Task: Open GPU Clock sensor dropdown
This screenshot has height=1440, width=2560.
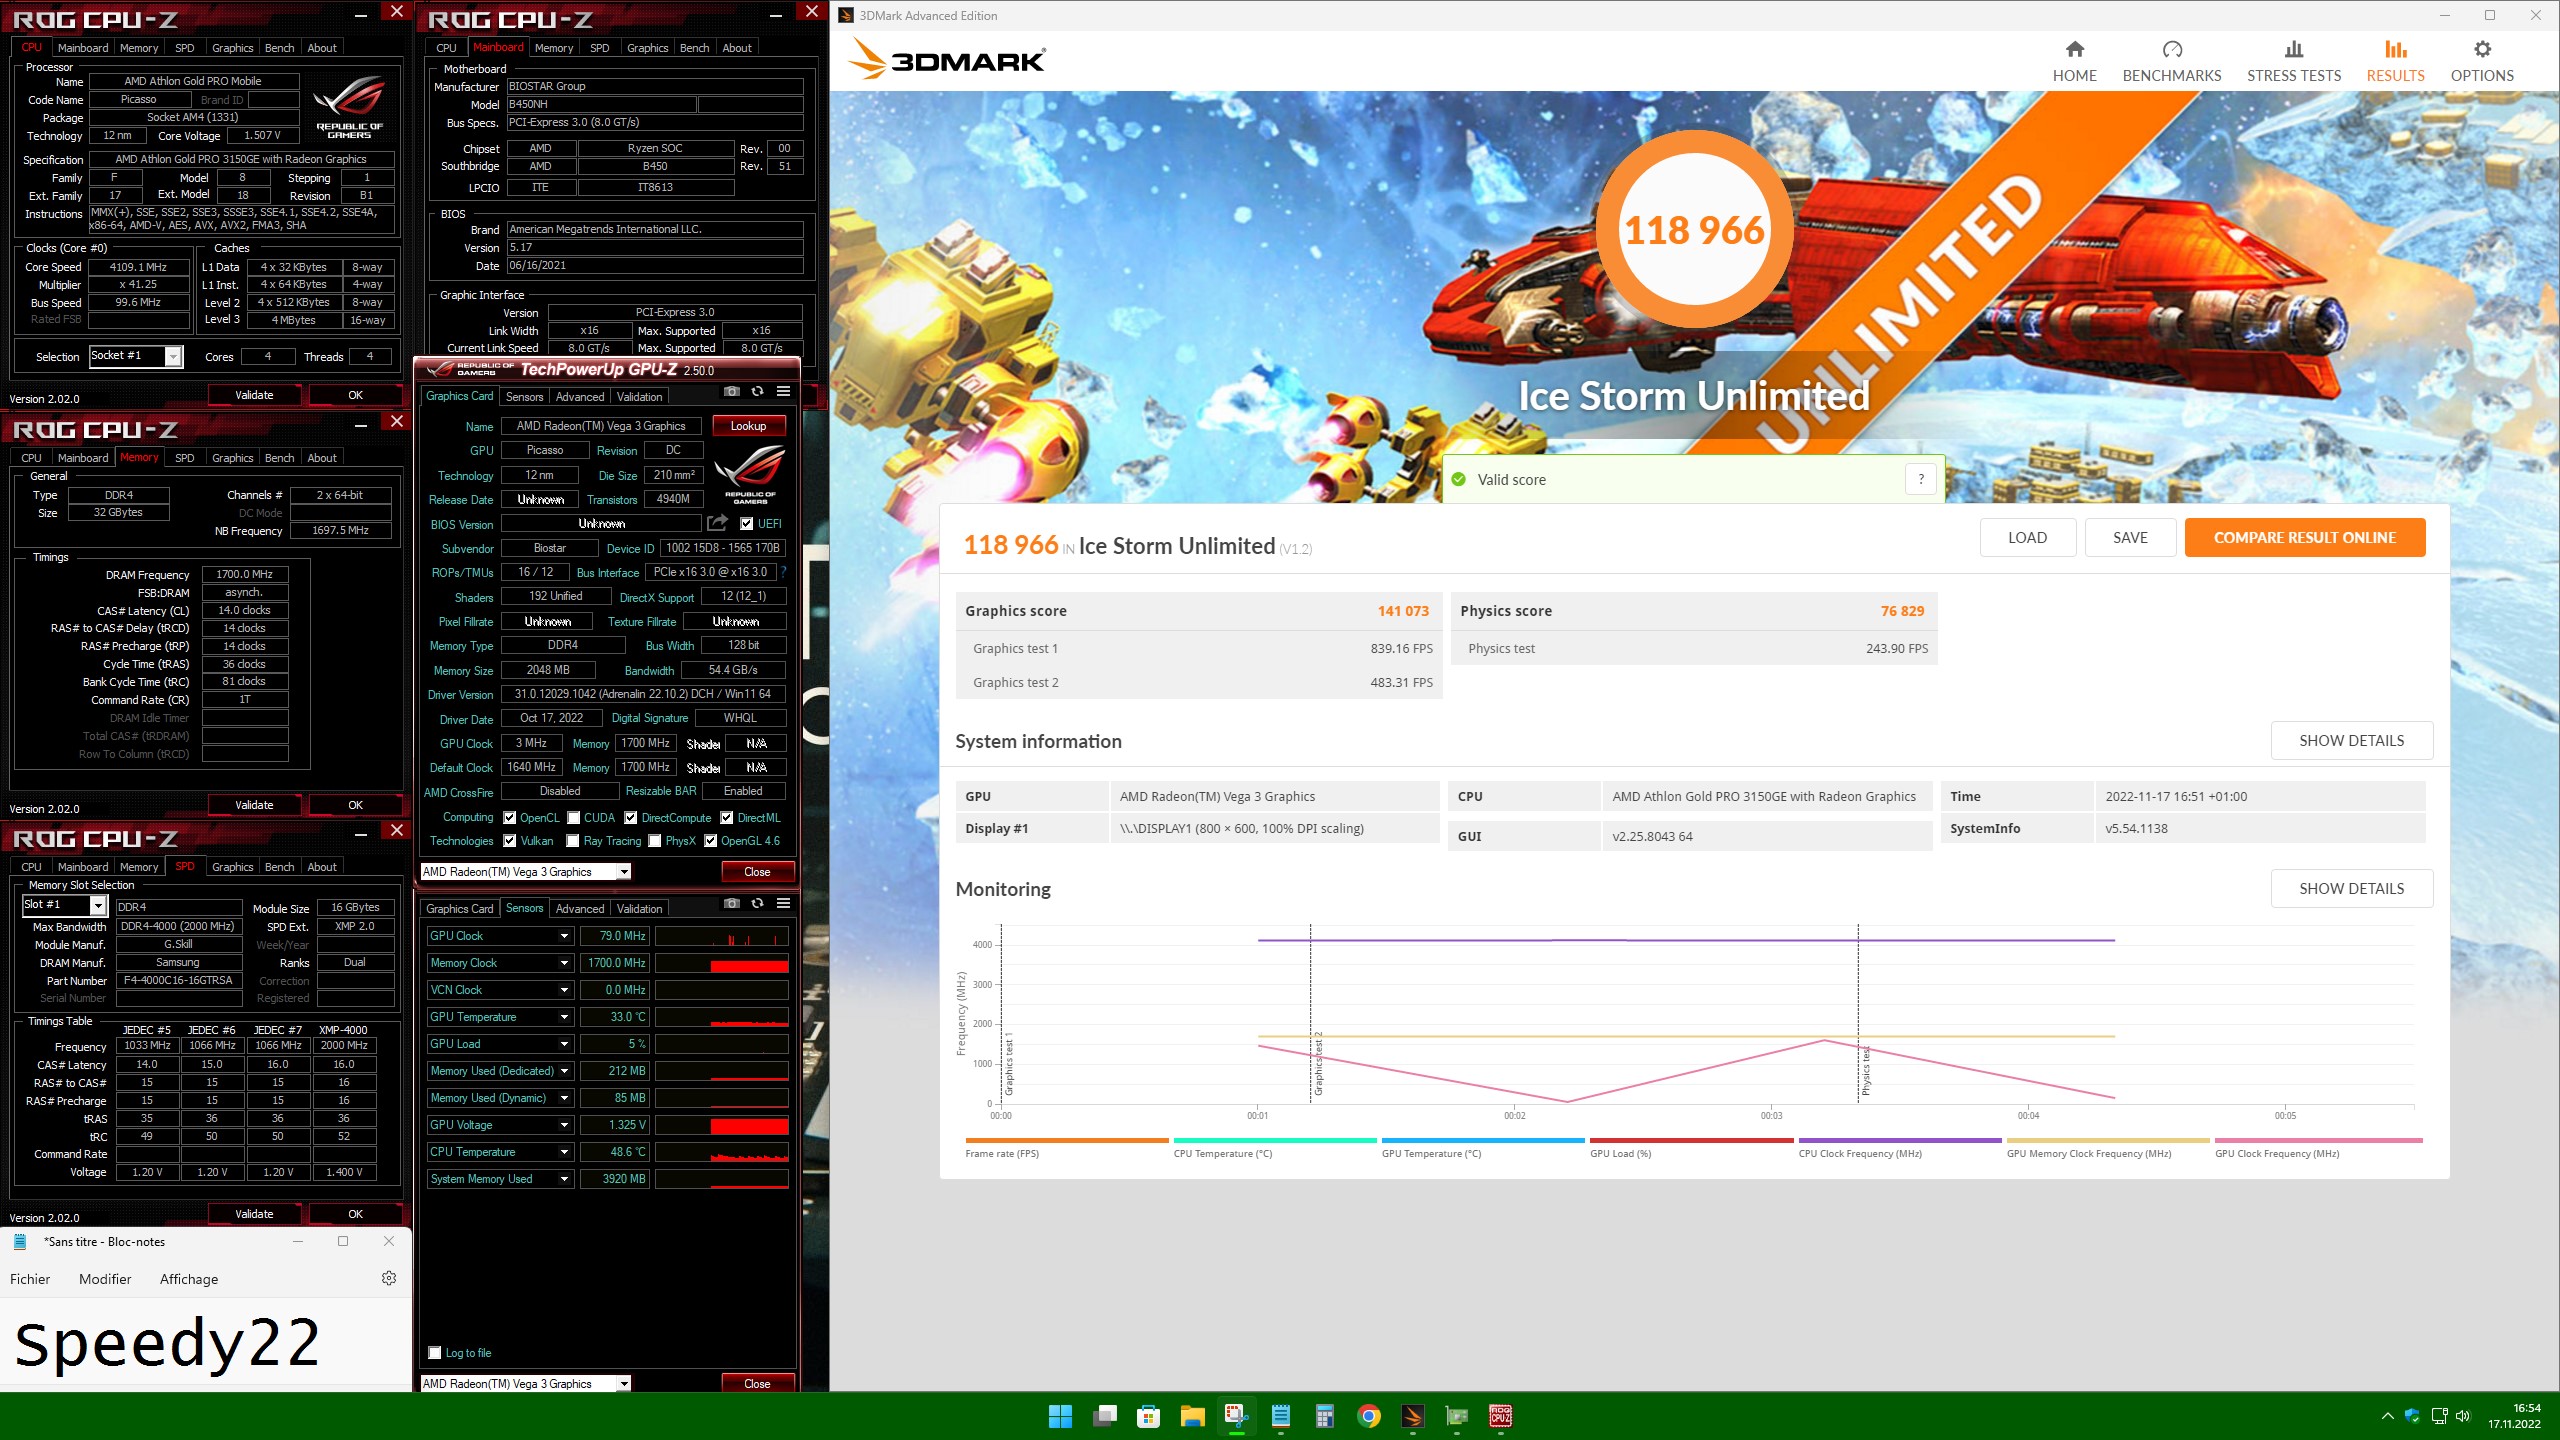Action: point(564,936)
